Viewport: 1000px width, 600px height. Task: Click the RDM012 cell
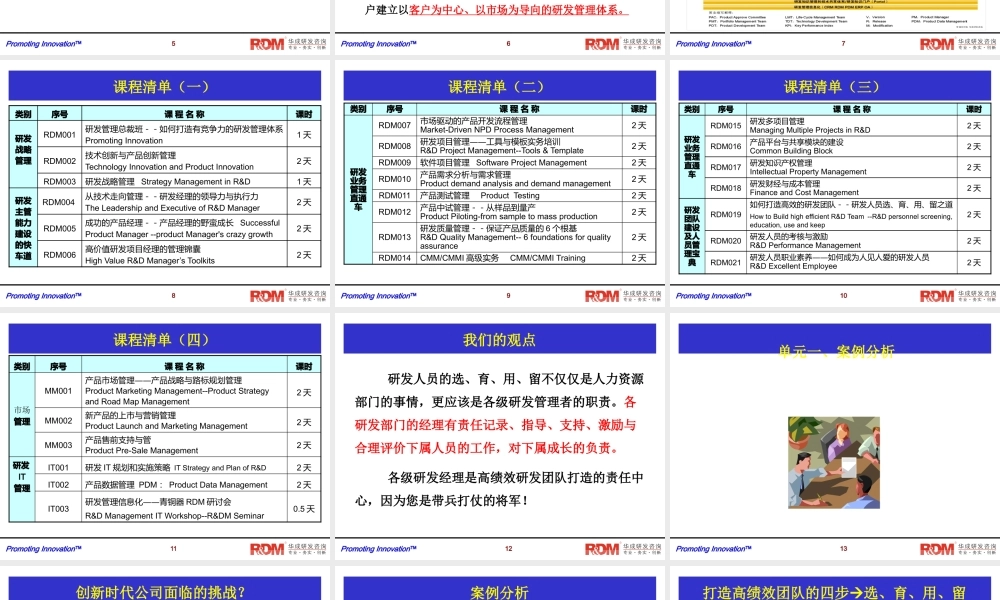(x=394, y=212)
